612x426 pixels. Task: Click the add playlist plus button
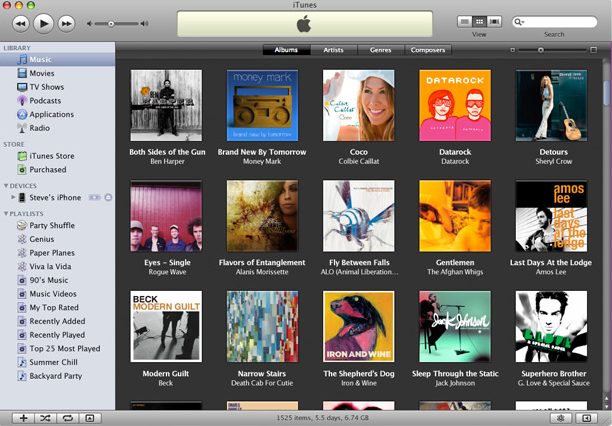point(23,417)
